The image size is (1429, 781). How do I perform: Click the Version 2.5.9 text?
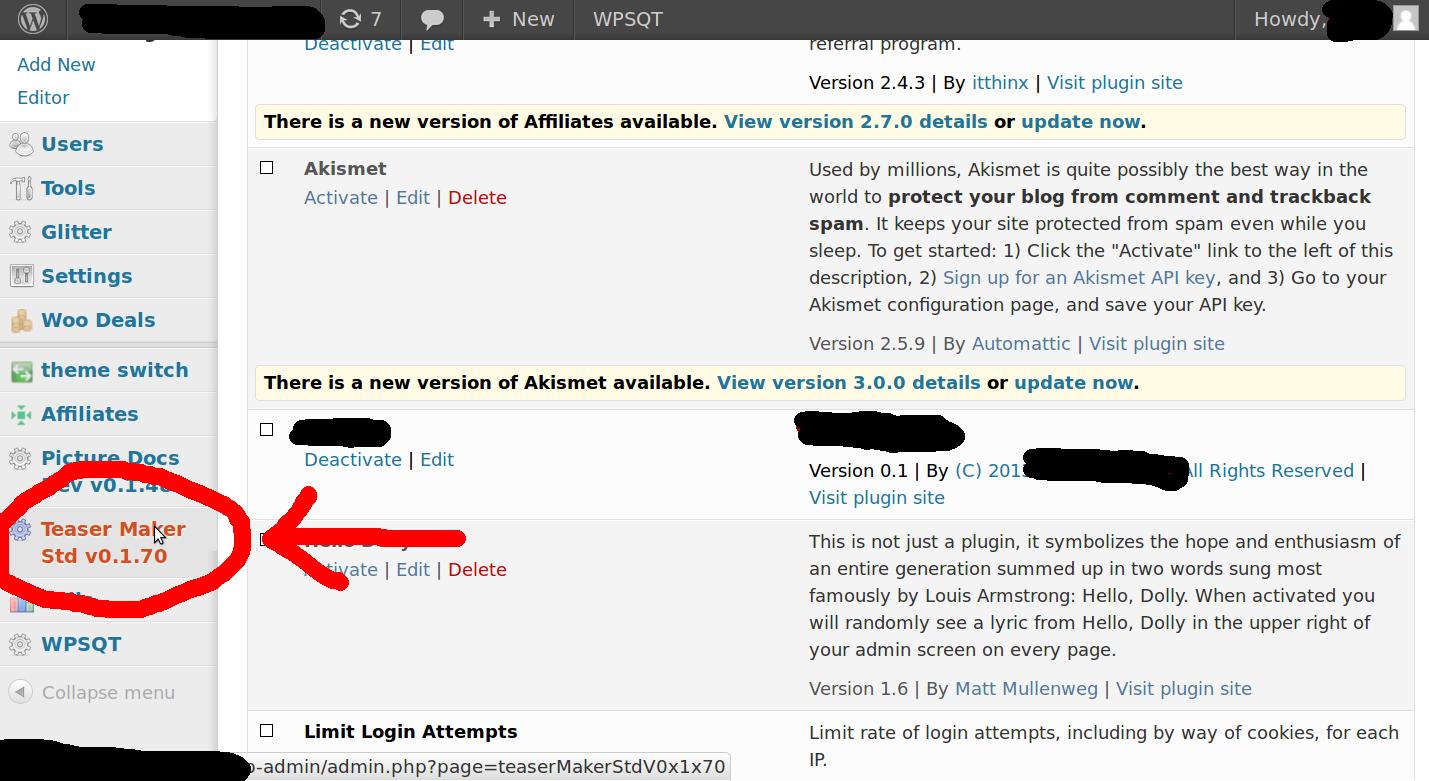pyautogui.click(x=867, y=343)
